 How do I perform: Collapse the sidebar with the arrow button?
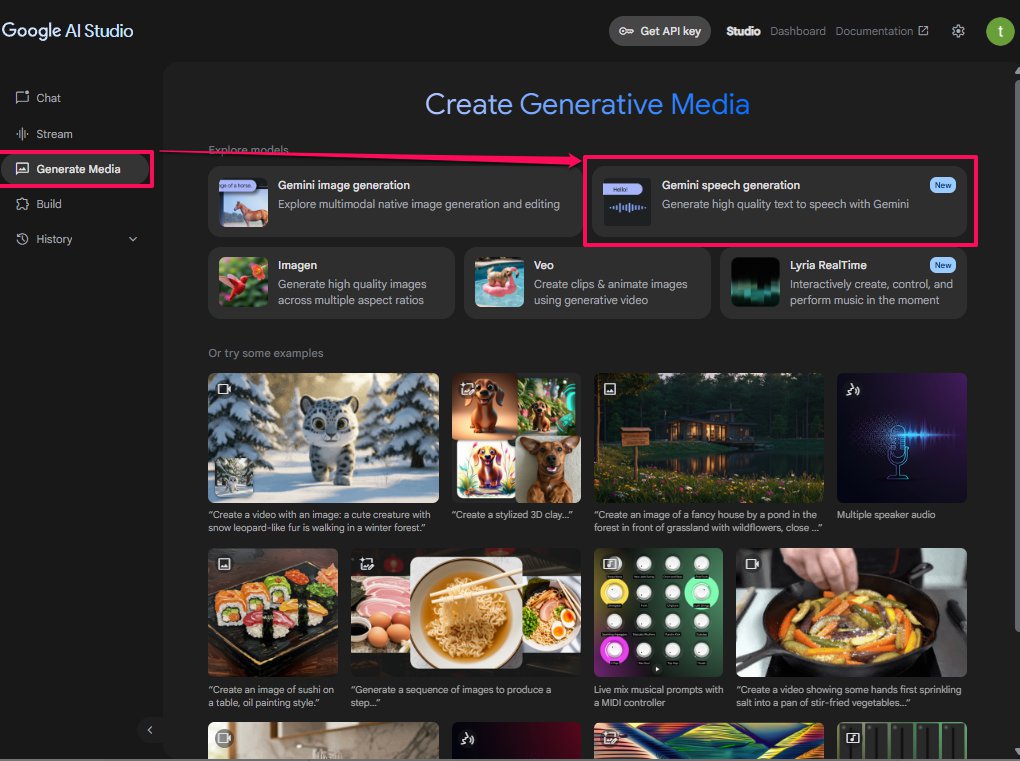[150, 730]
